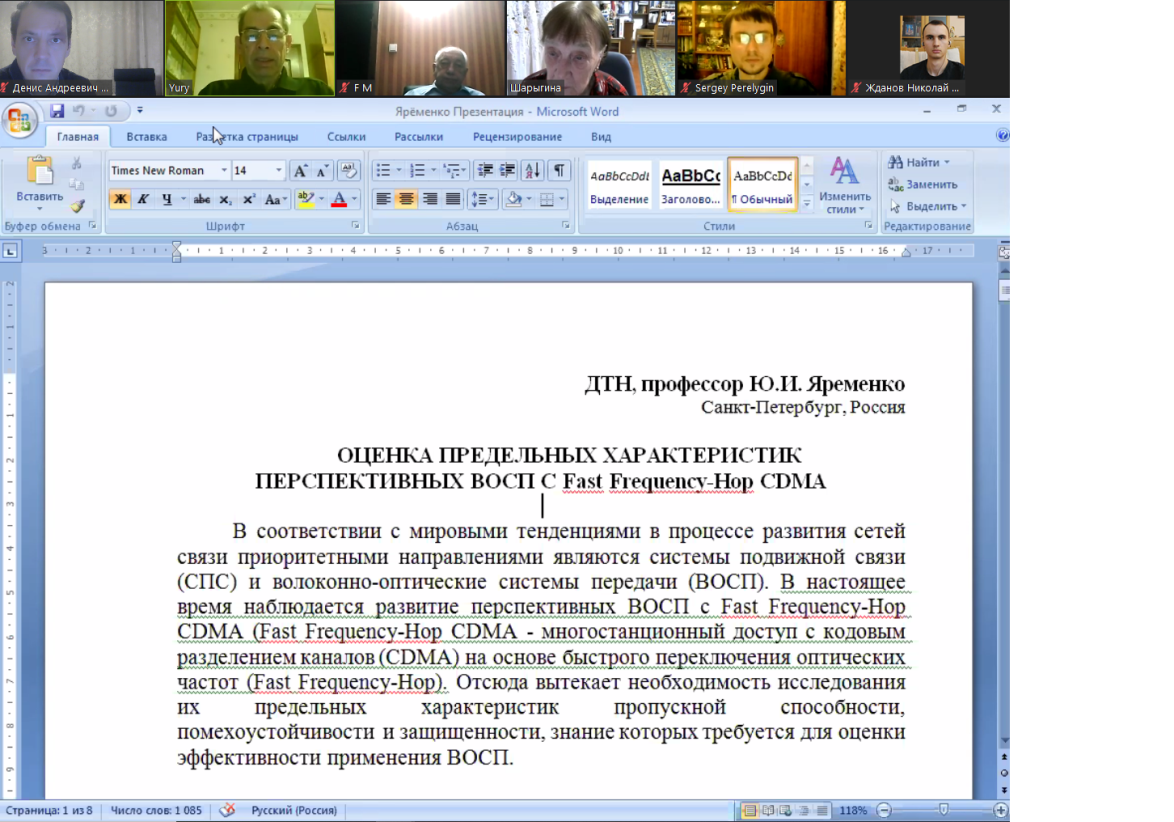1174x822 pixels.
Task: Open Word help question mark icon
Action: (1003, 136)
